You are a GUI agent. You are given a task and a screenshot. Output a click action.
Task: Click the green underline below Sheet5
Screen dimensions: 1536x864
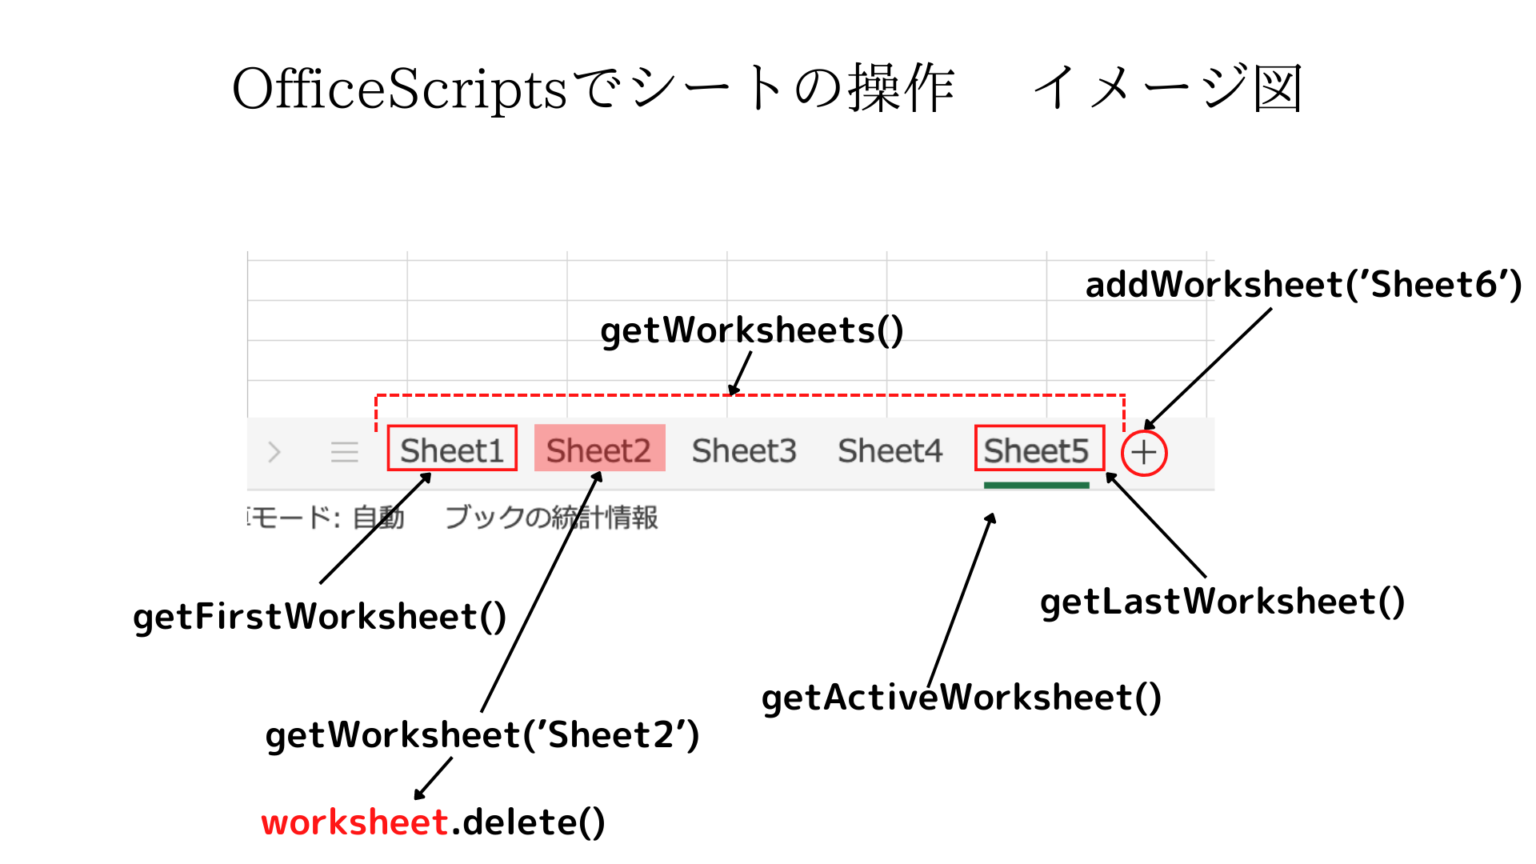[1037, 486]
